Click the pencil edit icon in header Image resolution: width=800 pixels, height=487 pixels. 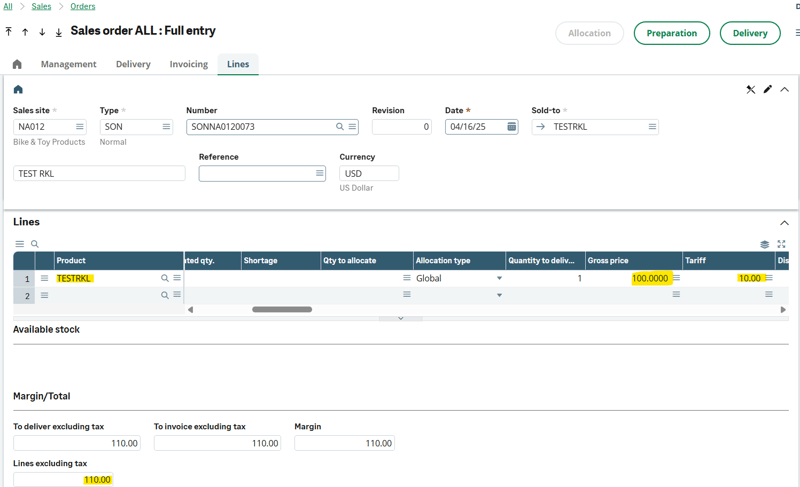pos(768,90)
